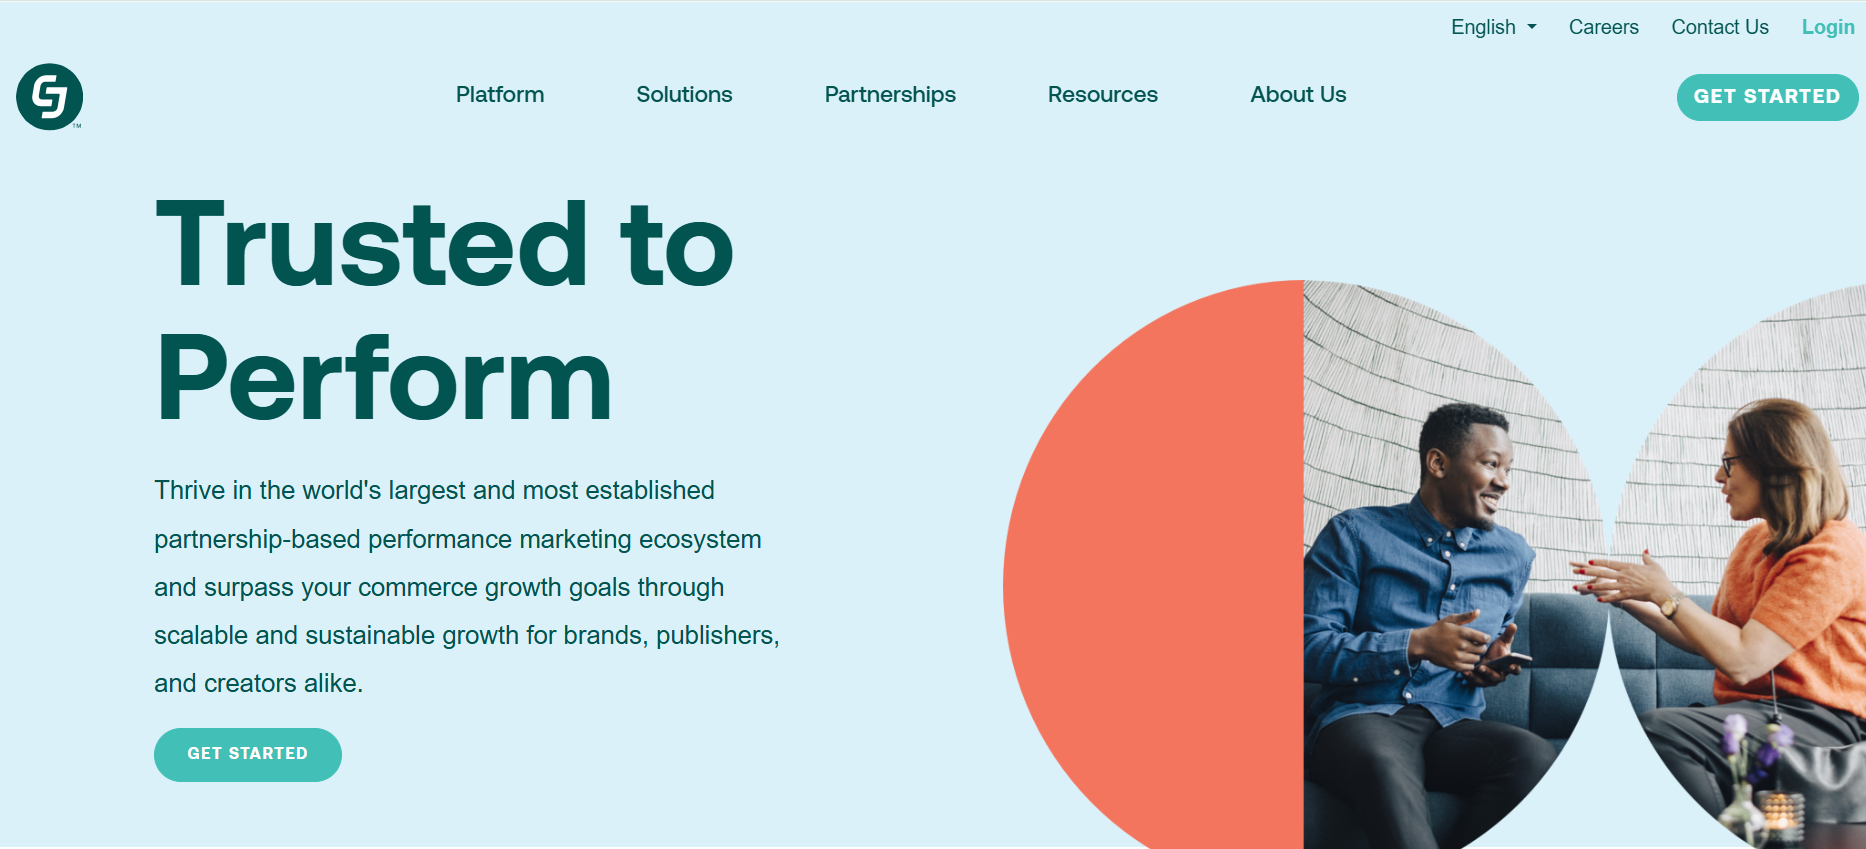Click the woman in the orange top
The height and width of the screenshot is (849, 1866).
pos(1780,580)
